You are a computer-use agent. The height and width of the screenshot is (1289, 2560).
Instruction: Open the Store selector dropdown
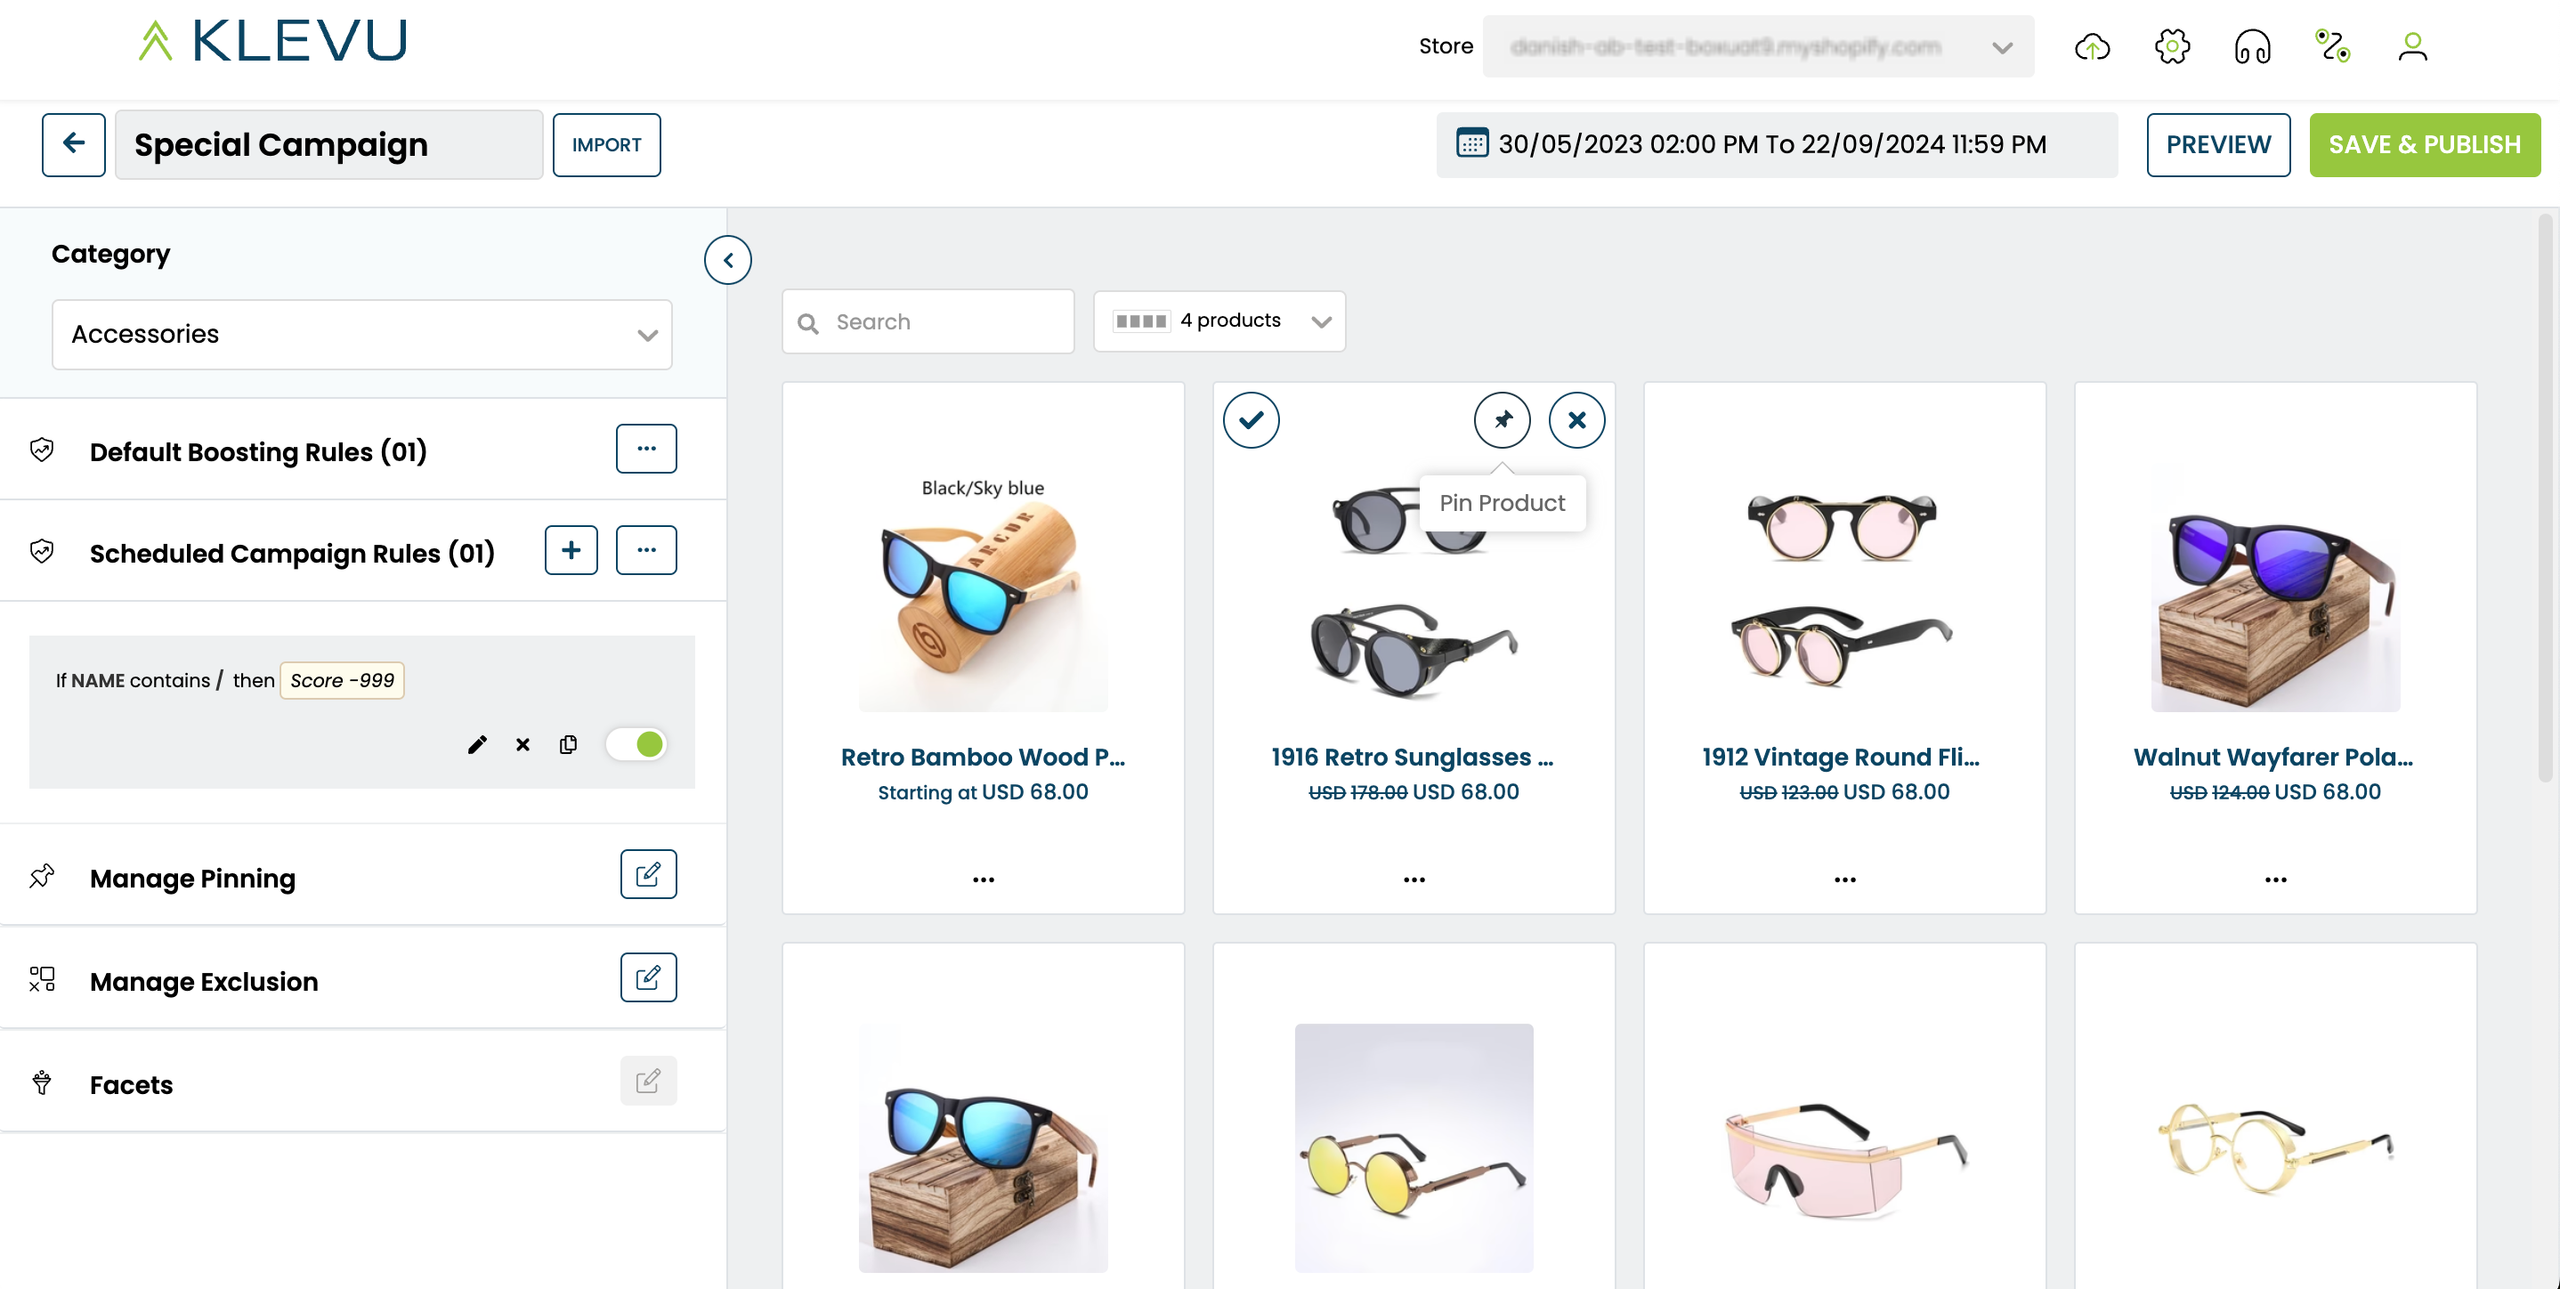point(1758,47)
